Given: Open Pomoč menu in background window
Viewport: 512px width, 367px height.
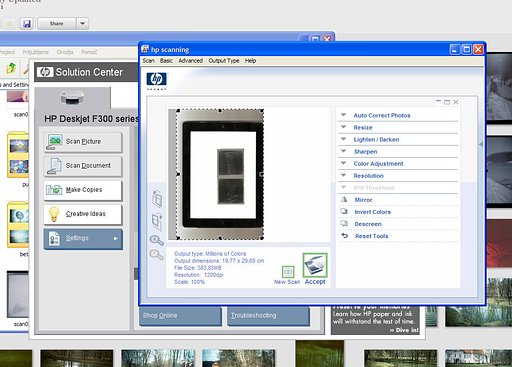Looking at the screenshot, I should pyautogui.click(x=89, y=52).
